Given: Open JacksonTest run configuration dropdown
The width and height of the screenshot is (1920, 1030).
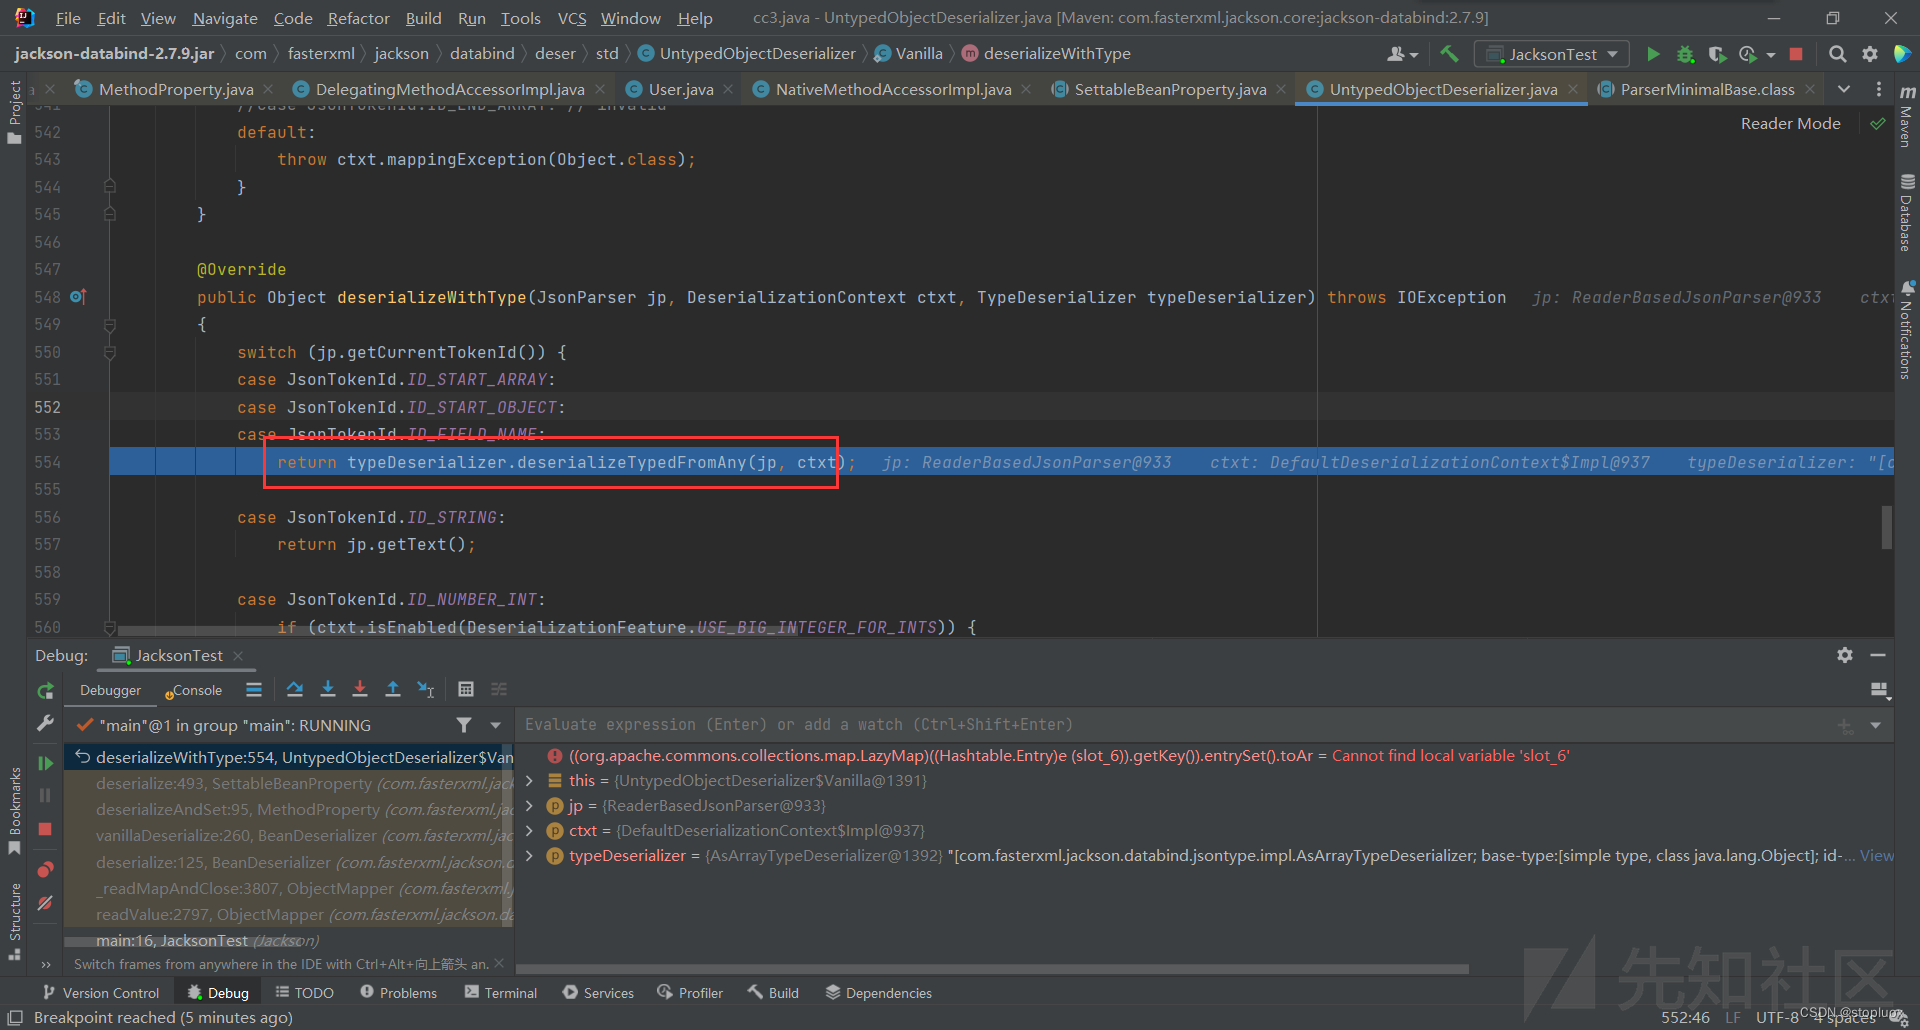Looking at the screenshot, I should pyautogui.click(x=1552, y=54).
